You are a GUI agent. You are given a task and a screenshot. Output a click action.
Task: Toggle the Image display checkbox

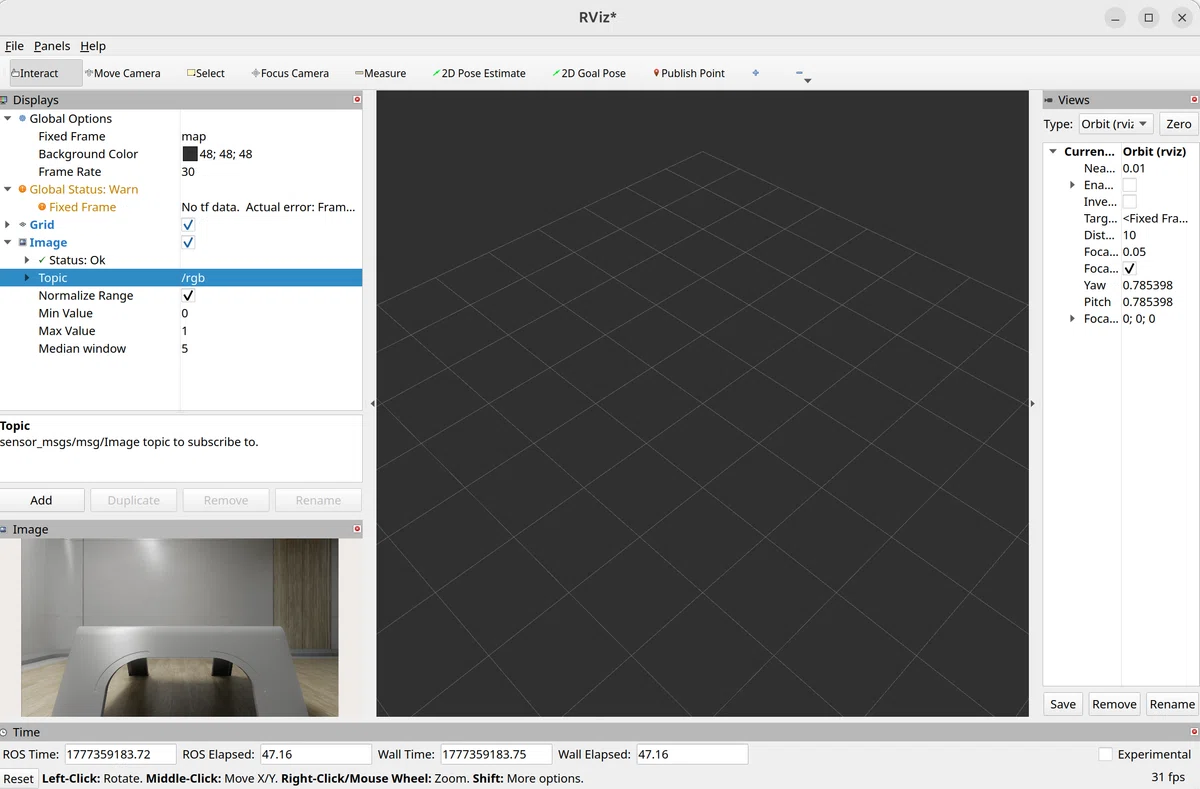[188, 242]
